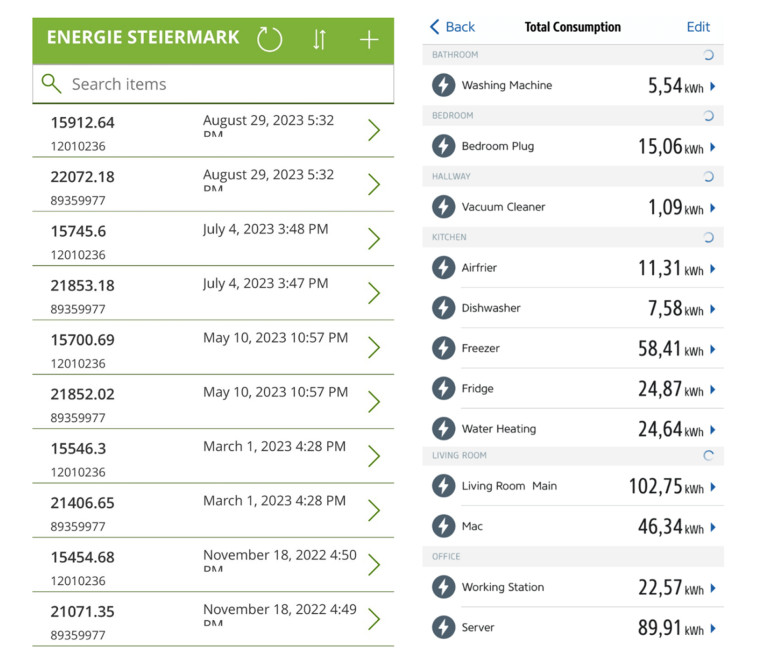Click the Washing Machine power bolt icon
Viewport: 768px width, 667px height.
tap(443, 86)
